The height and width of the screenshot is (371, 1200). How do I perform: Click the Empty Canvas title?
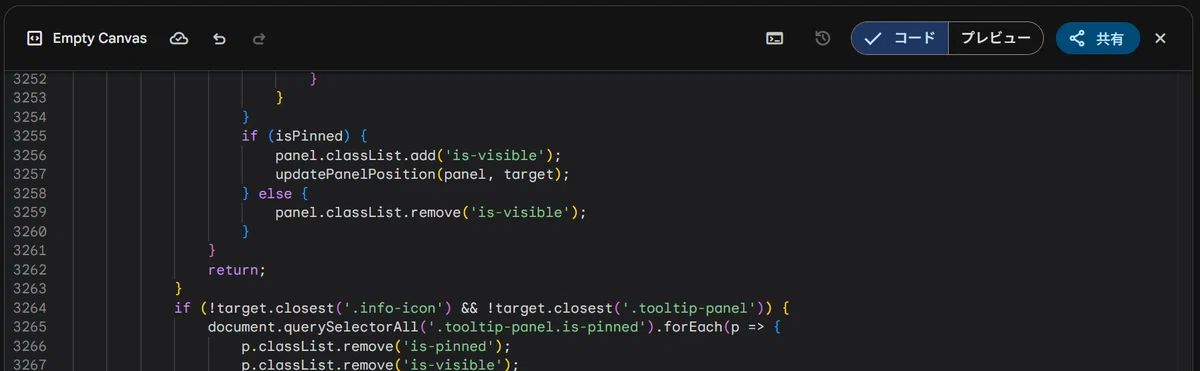[x=100, y=38]
